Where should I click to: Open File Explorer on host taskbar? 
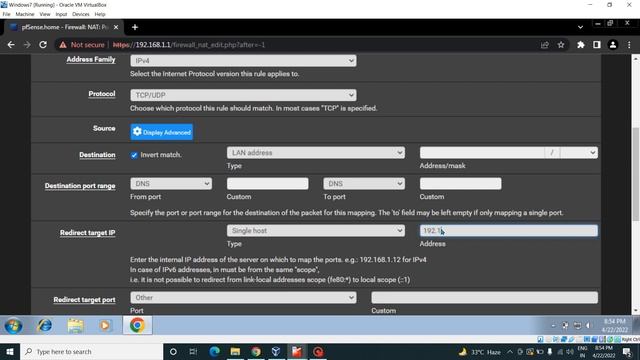tap(235, 351)
